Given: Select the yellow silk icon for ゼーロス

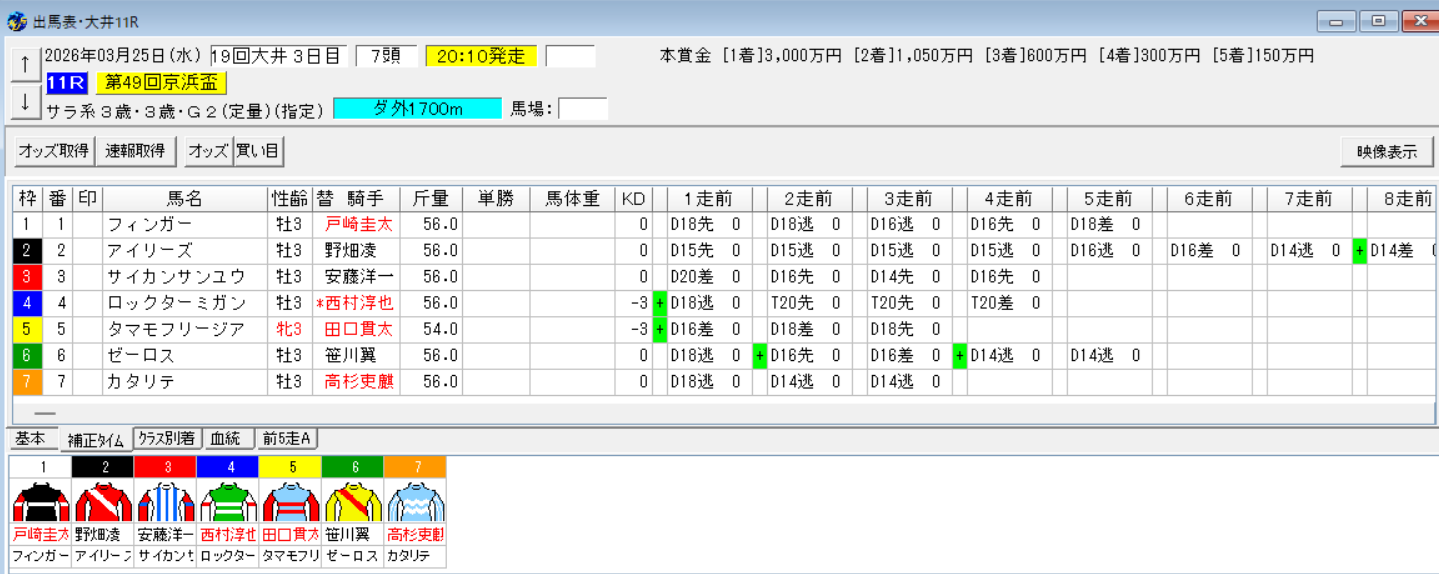Looking at the screenshot, I should (x=351, y=501).
